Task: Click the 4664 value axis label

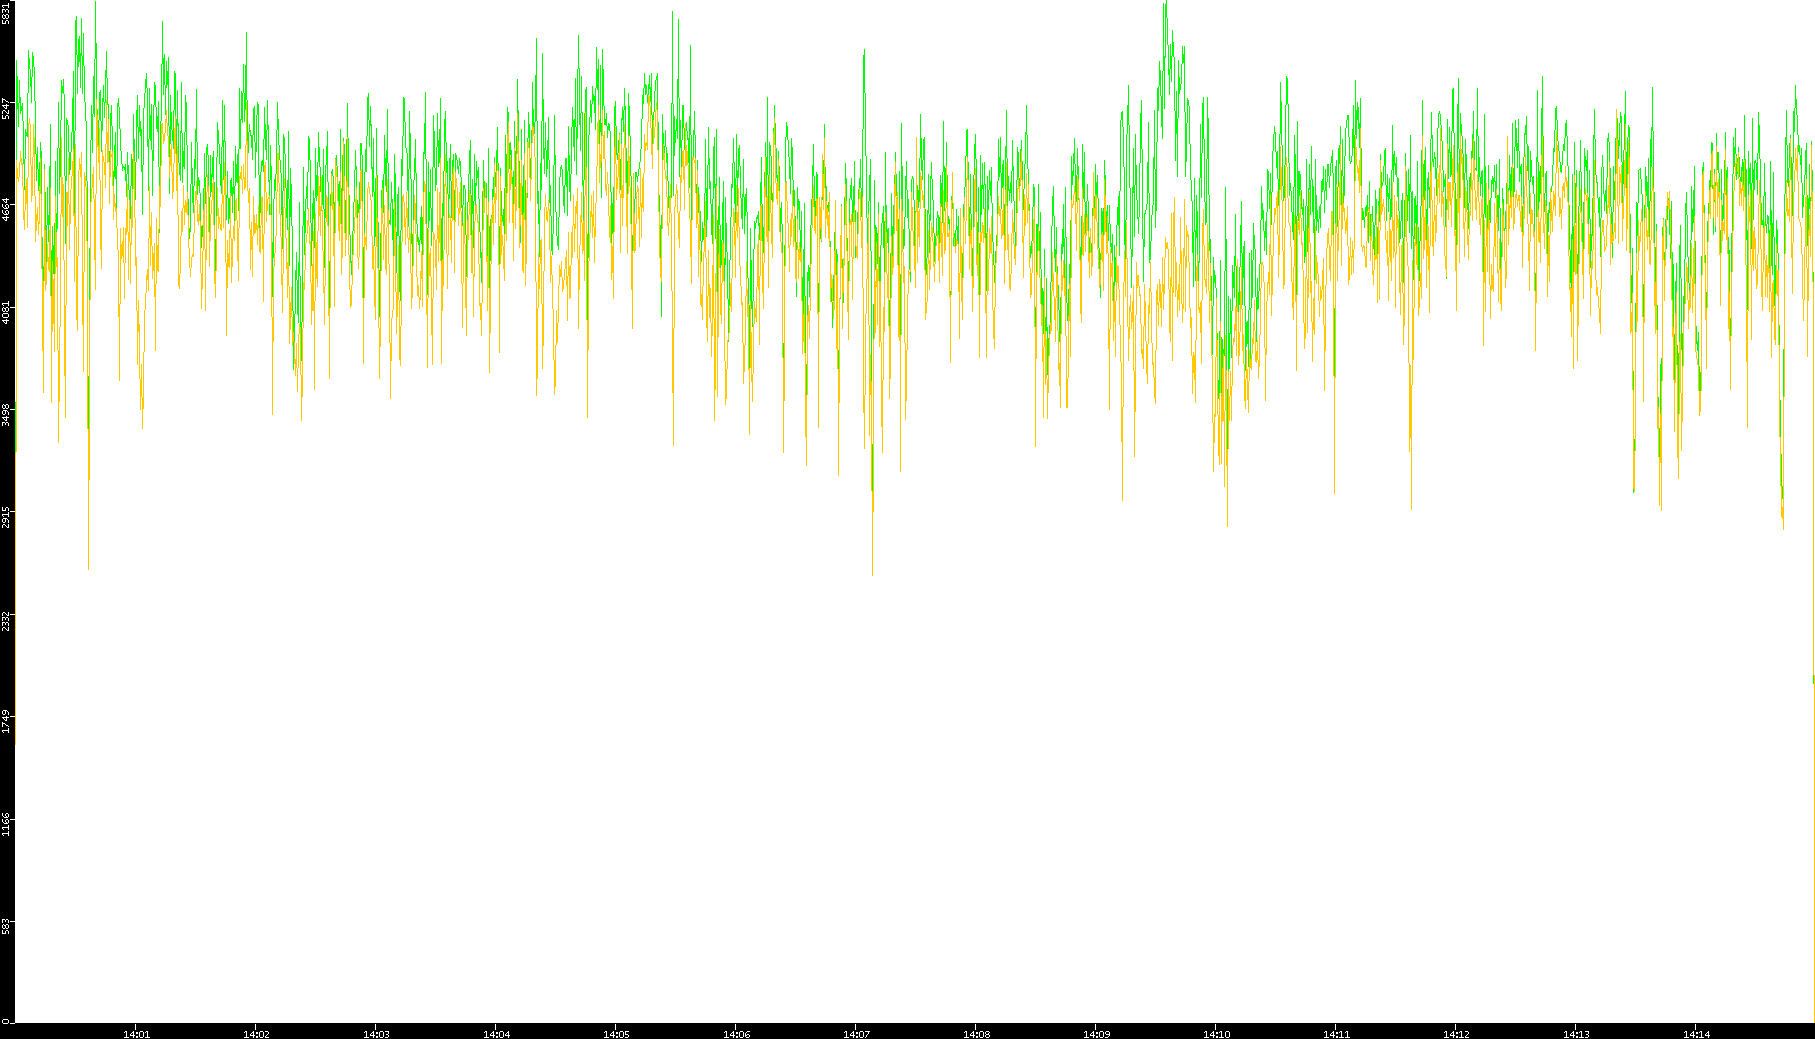Action: (x=6, y=209)
